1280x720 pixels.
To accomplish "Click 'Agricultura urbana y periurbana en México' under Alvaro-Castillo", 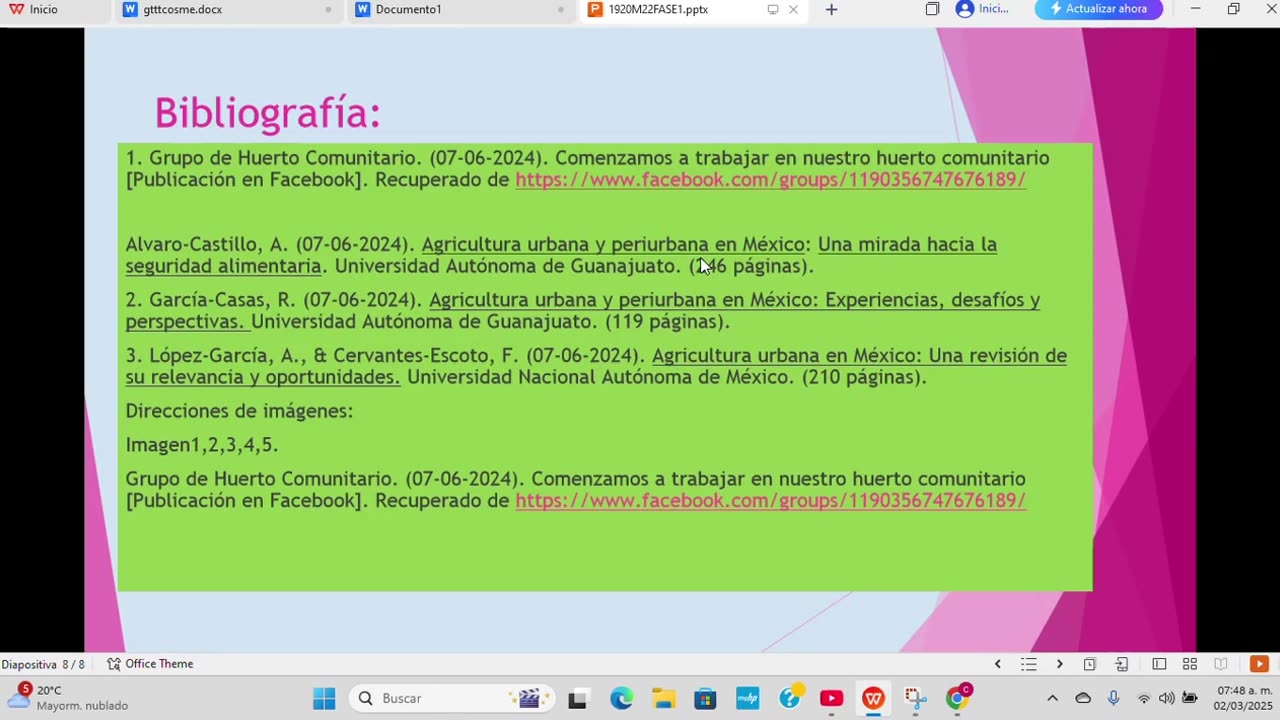I will pos(614,244).
